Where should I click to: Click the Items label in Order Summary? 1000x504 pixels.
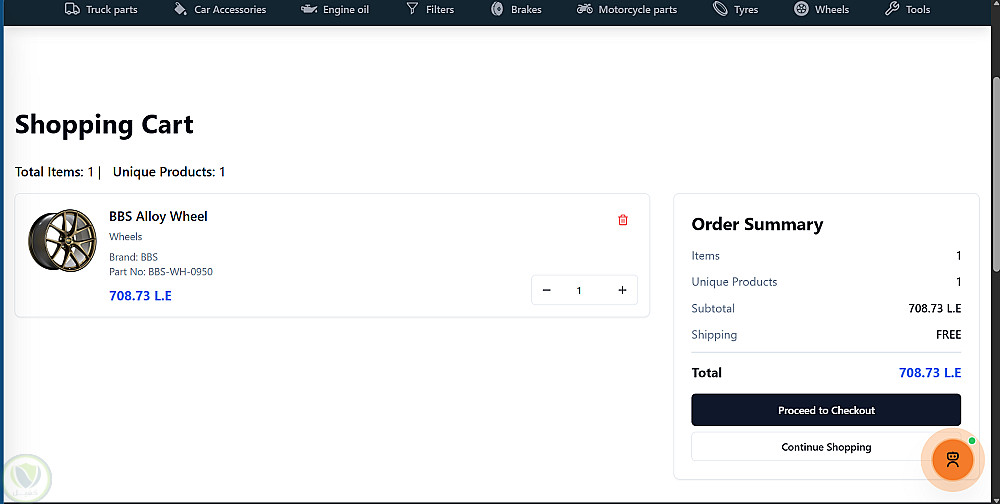coord(705,256)
